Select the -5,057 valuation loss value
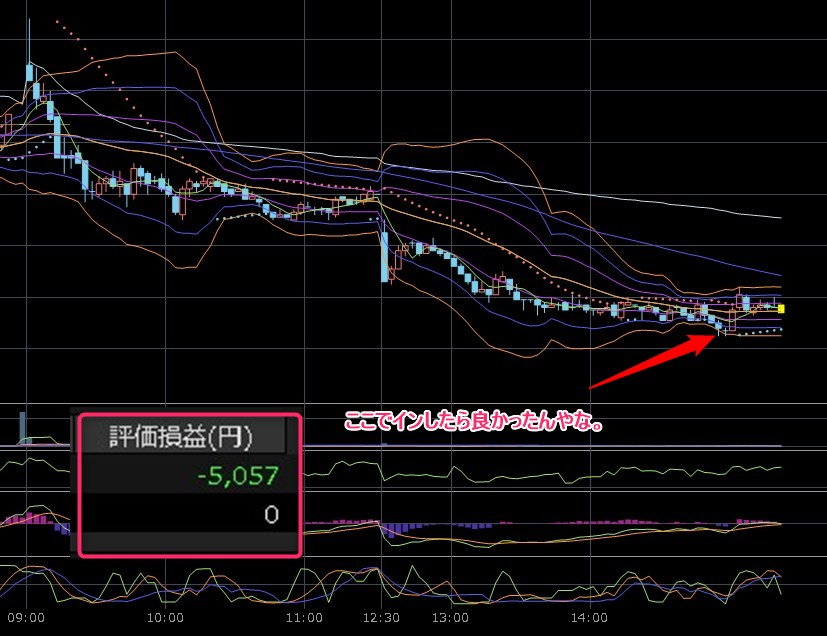This screenshot has width=827, height=636. 238,476
